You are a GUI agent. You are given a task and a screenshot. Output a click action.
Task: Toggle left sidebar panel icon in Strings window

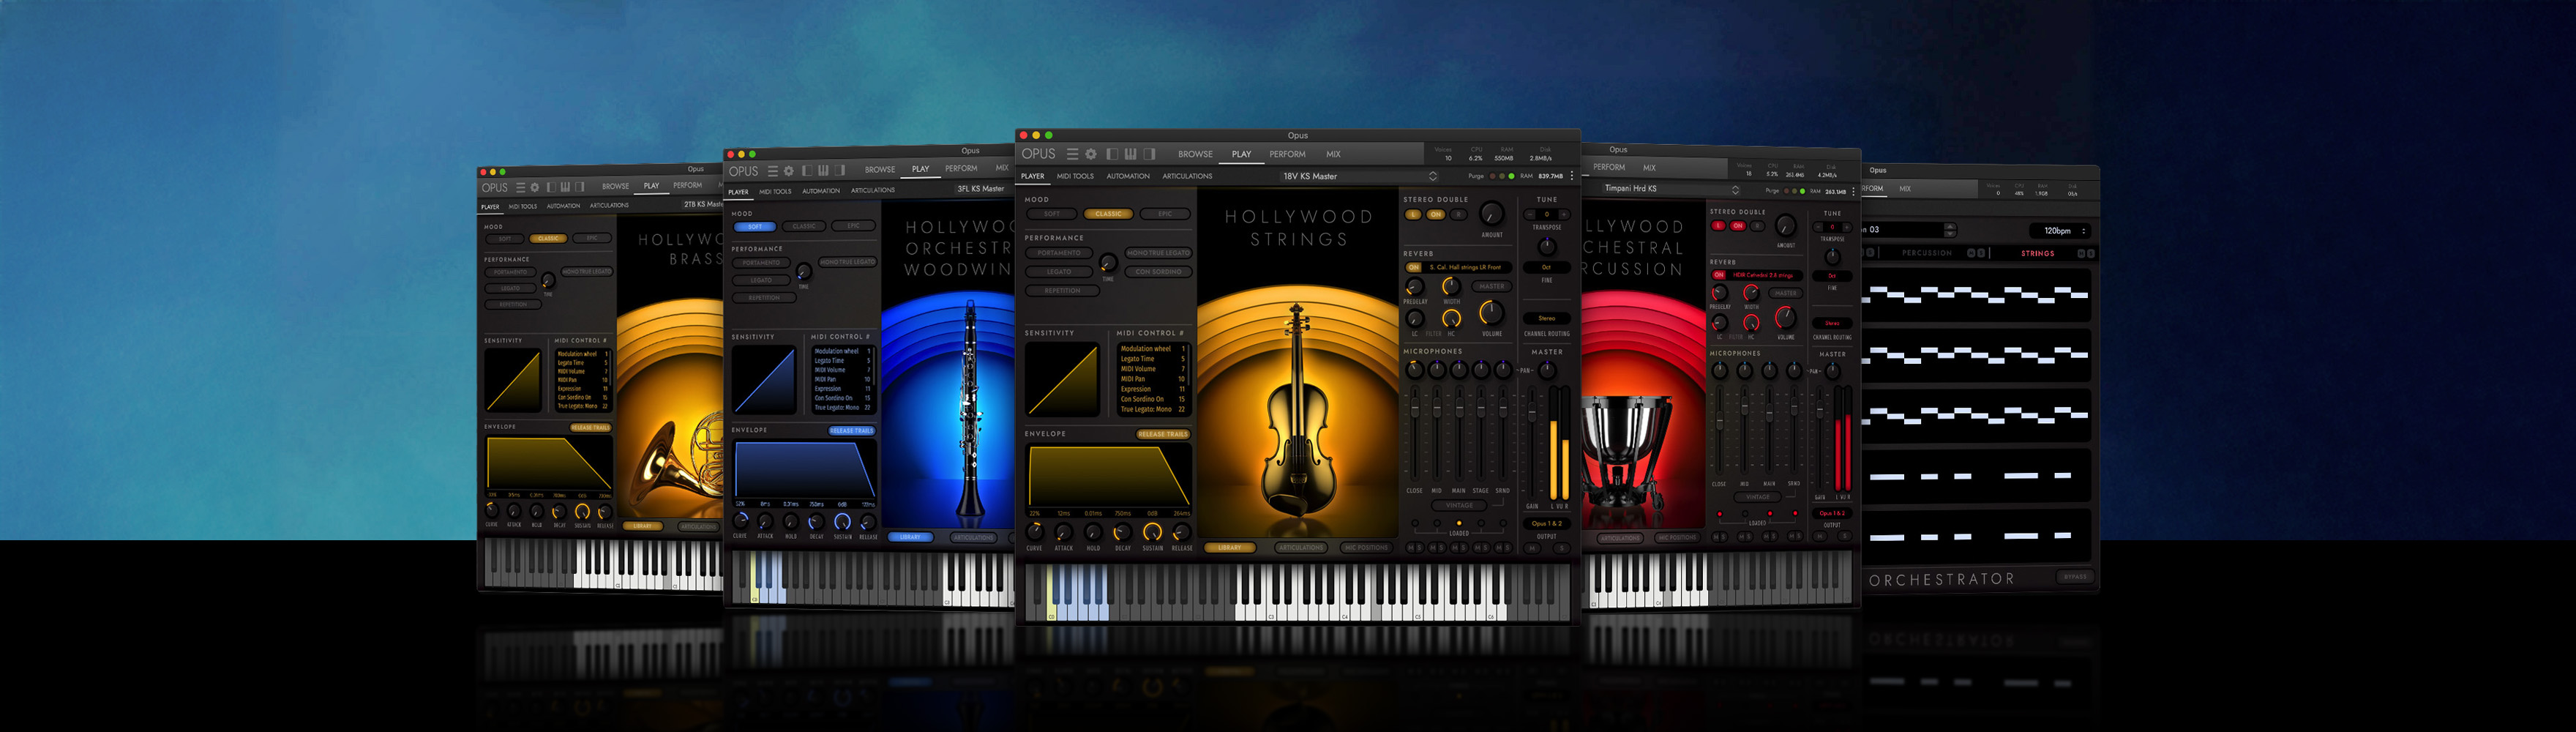[x=1112, y=154]
